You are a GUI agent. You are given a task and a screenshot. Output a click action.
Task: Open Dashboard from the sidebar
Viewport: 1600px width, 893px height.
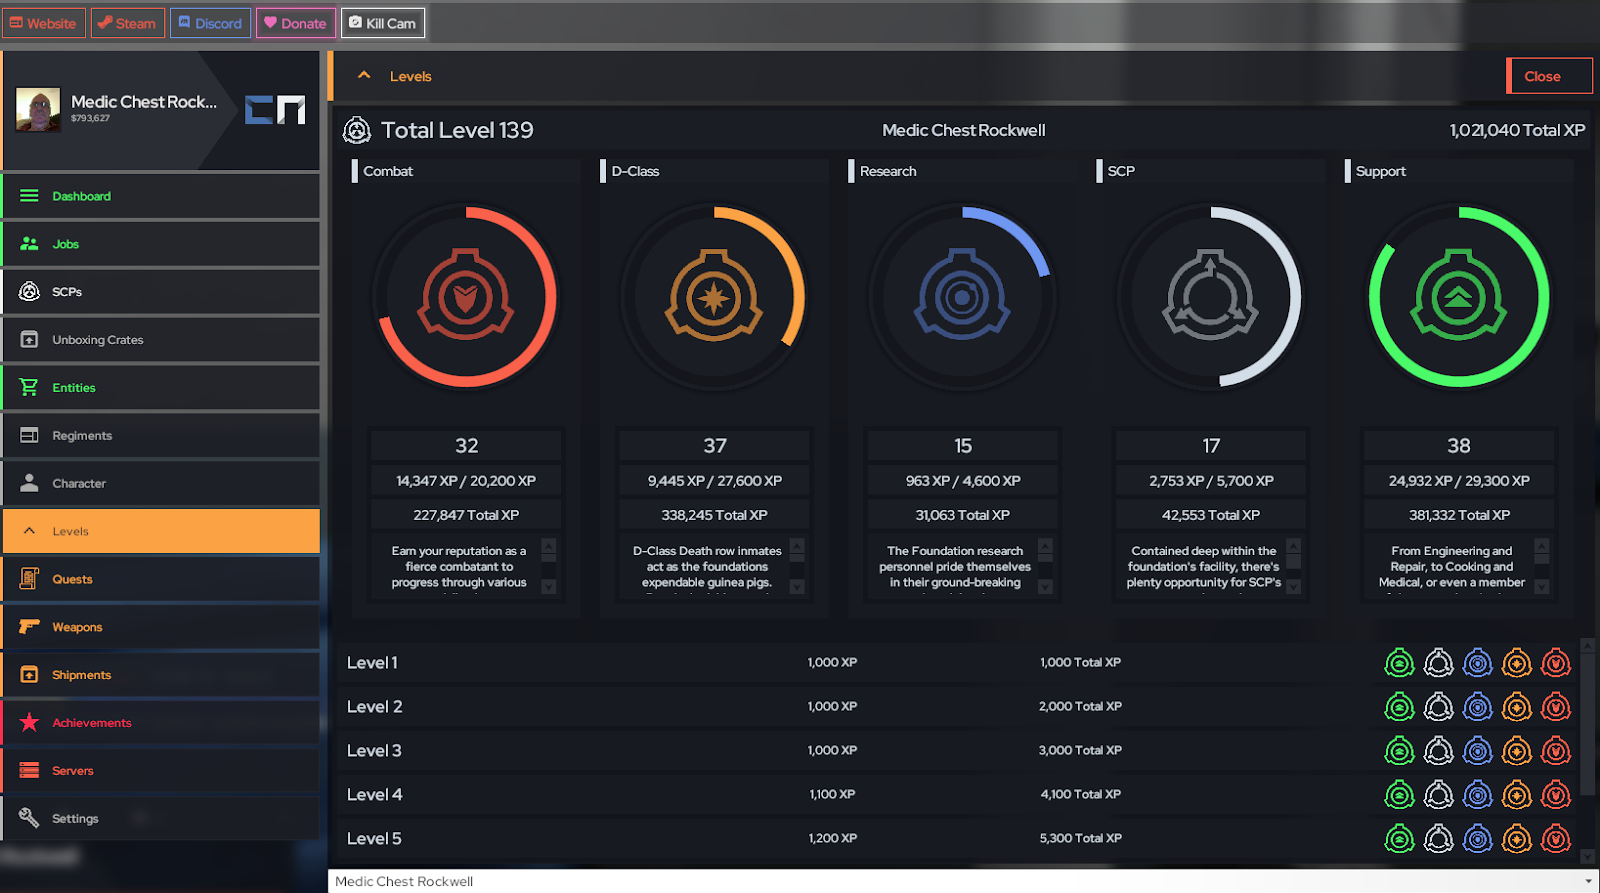(161, 196)
